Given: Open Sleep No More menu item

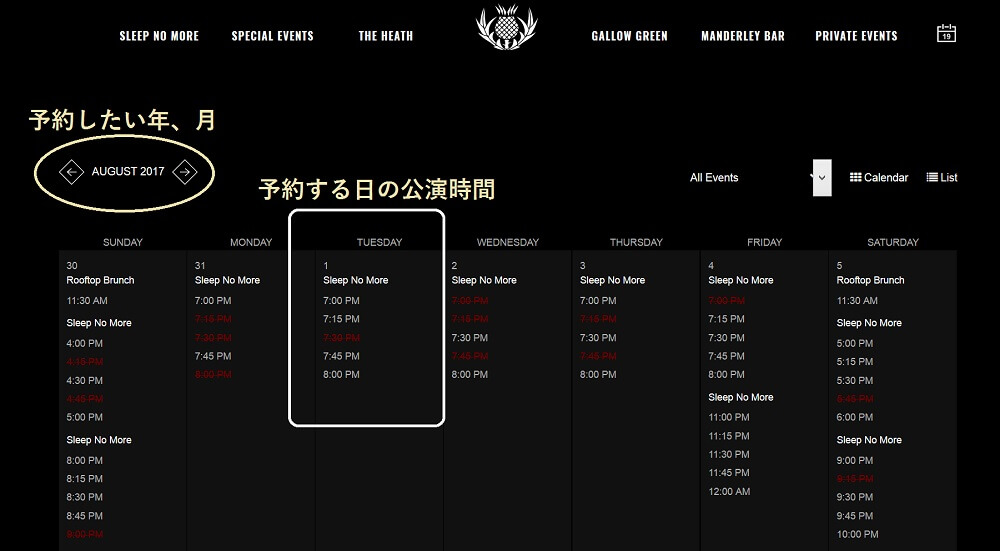Looking at the screenshot, I should (159, 36).
